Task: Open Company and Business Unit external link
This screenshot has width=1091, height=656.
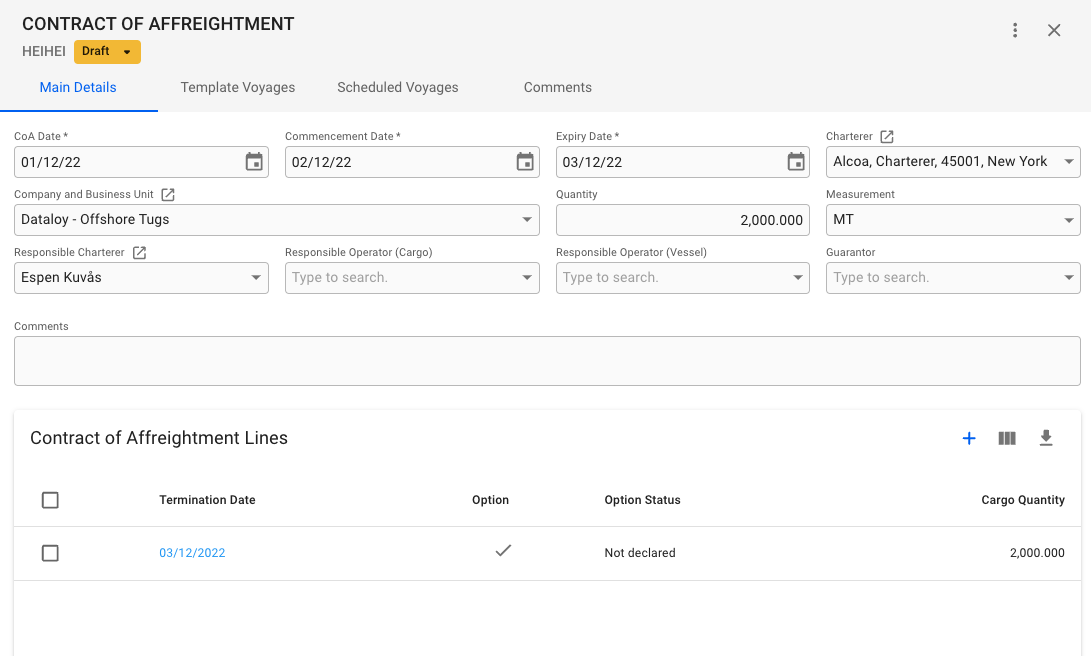Action: tap(168, 195)
